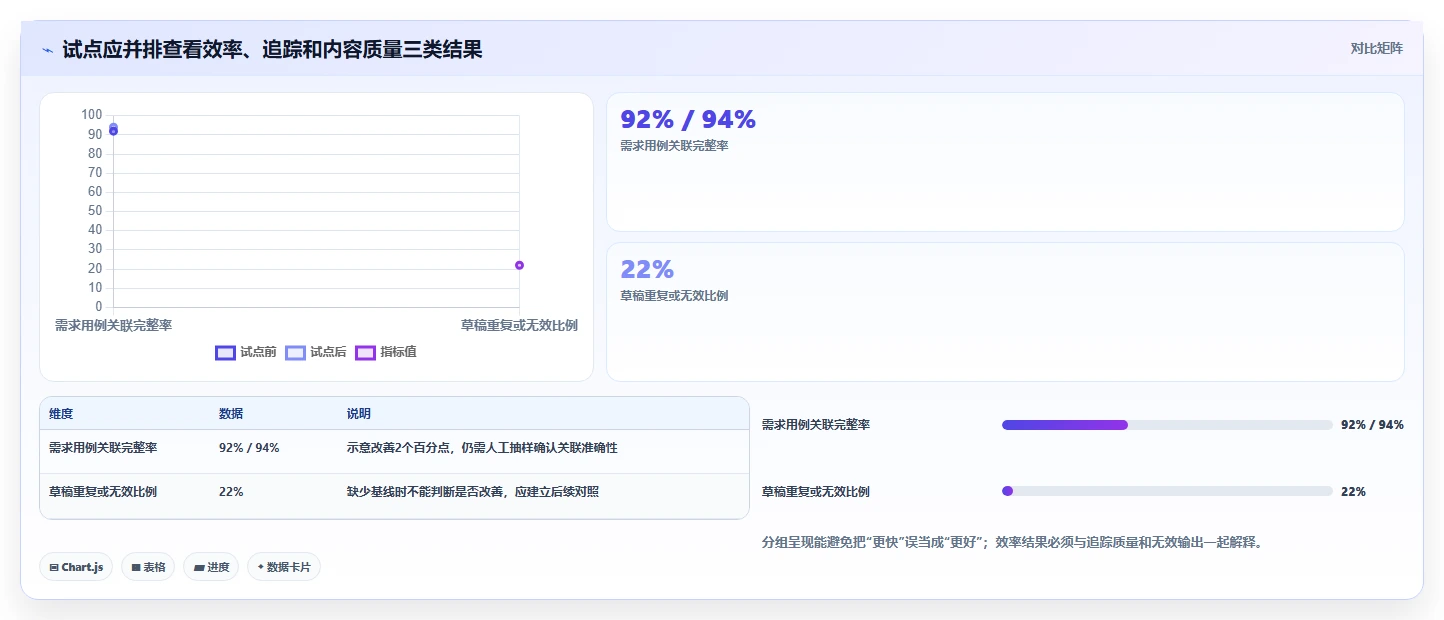Click the footnote about 分组呈现

coord(1012,543)
